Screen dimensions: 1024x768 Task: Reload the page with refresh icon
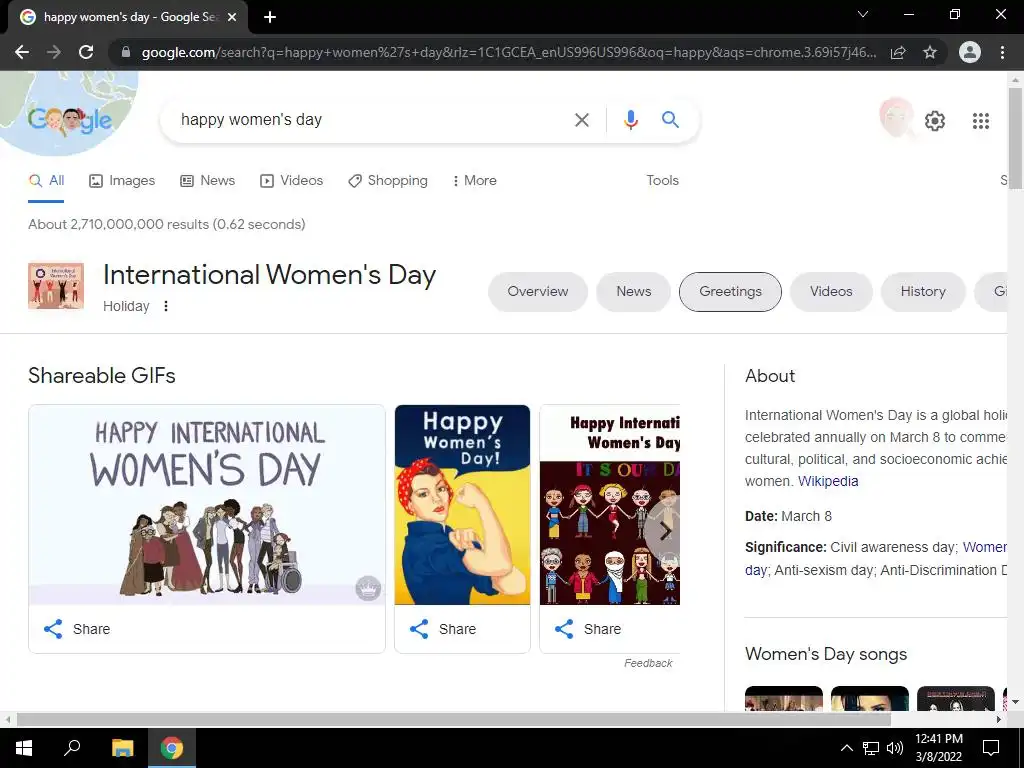click(86, 52)
